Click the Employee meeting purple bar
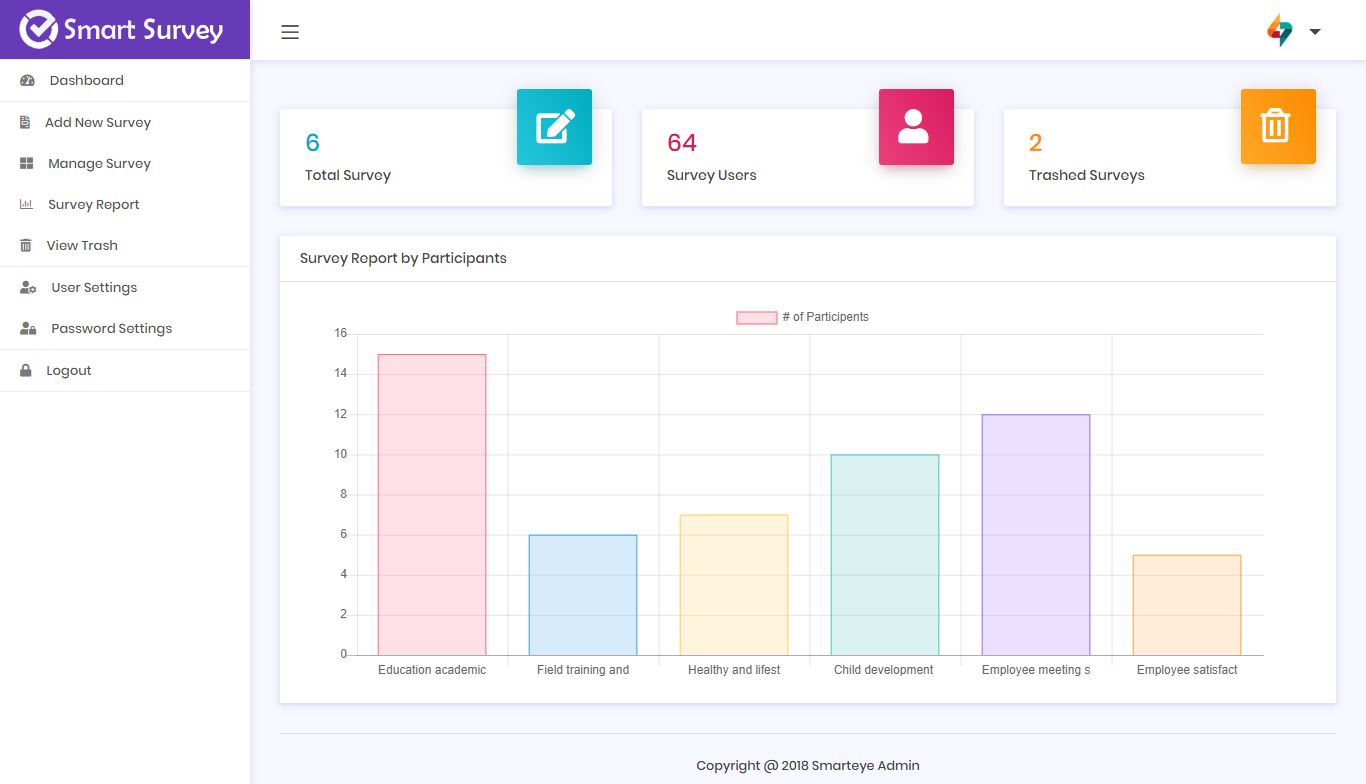This screenshot has height=784, width=1366. (x=1036, y=535)
